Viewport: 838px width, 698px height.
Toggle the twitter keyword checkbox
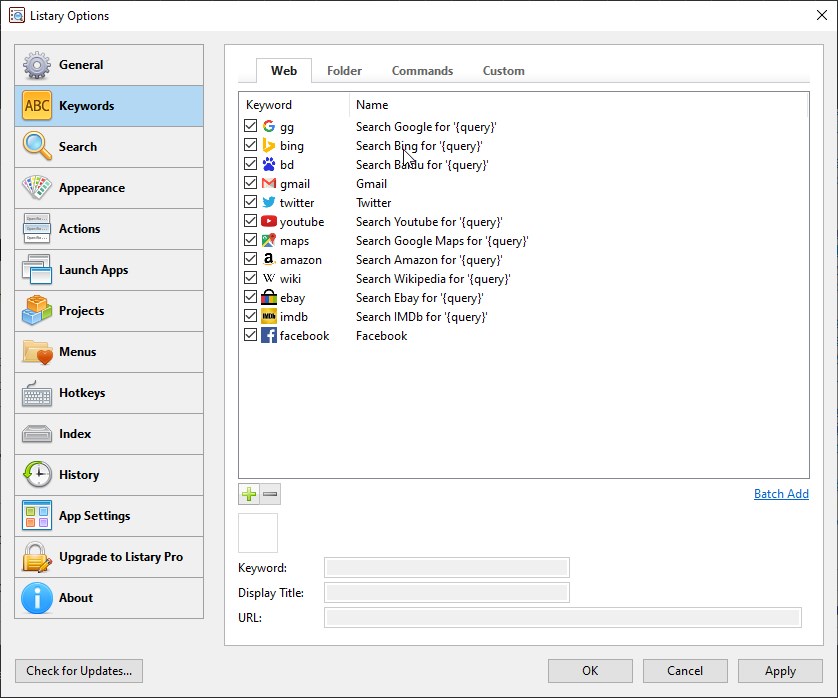250,201
